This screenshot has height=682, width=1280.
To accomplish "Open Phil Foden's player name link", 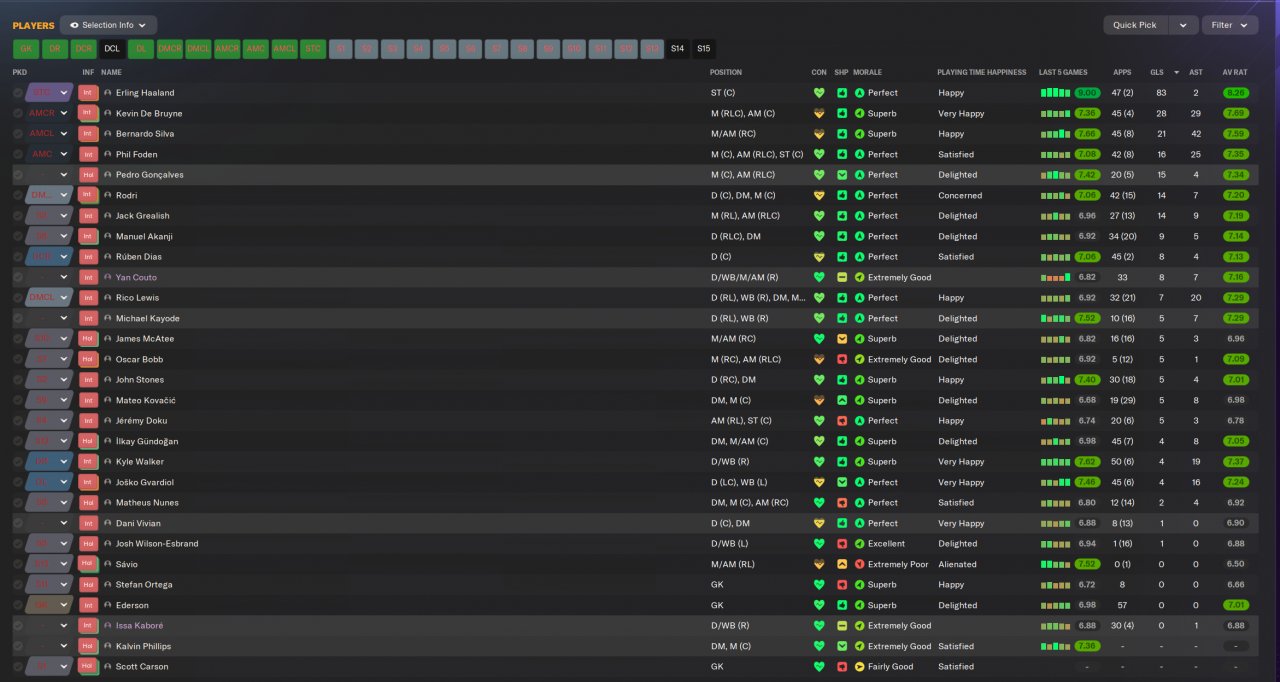I will (x=136, y=154).
